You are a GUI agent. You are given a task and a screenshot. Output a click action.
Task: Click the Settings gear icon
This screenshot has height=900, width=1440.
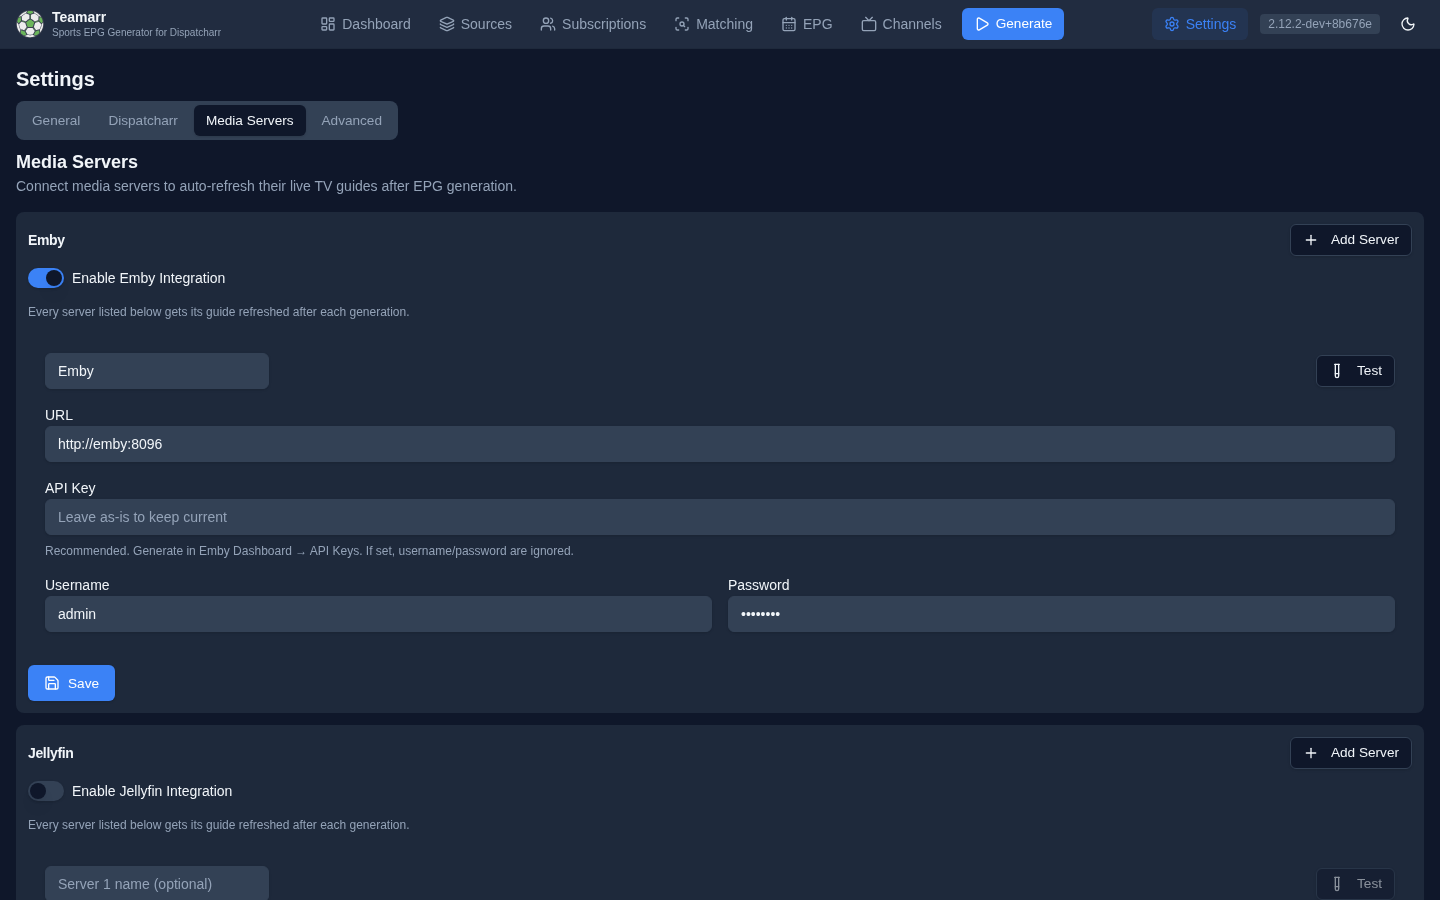[x=1172, y=24]
